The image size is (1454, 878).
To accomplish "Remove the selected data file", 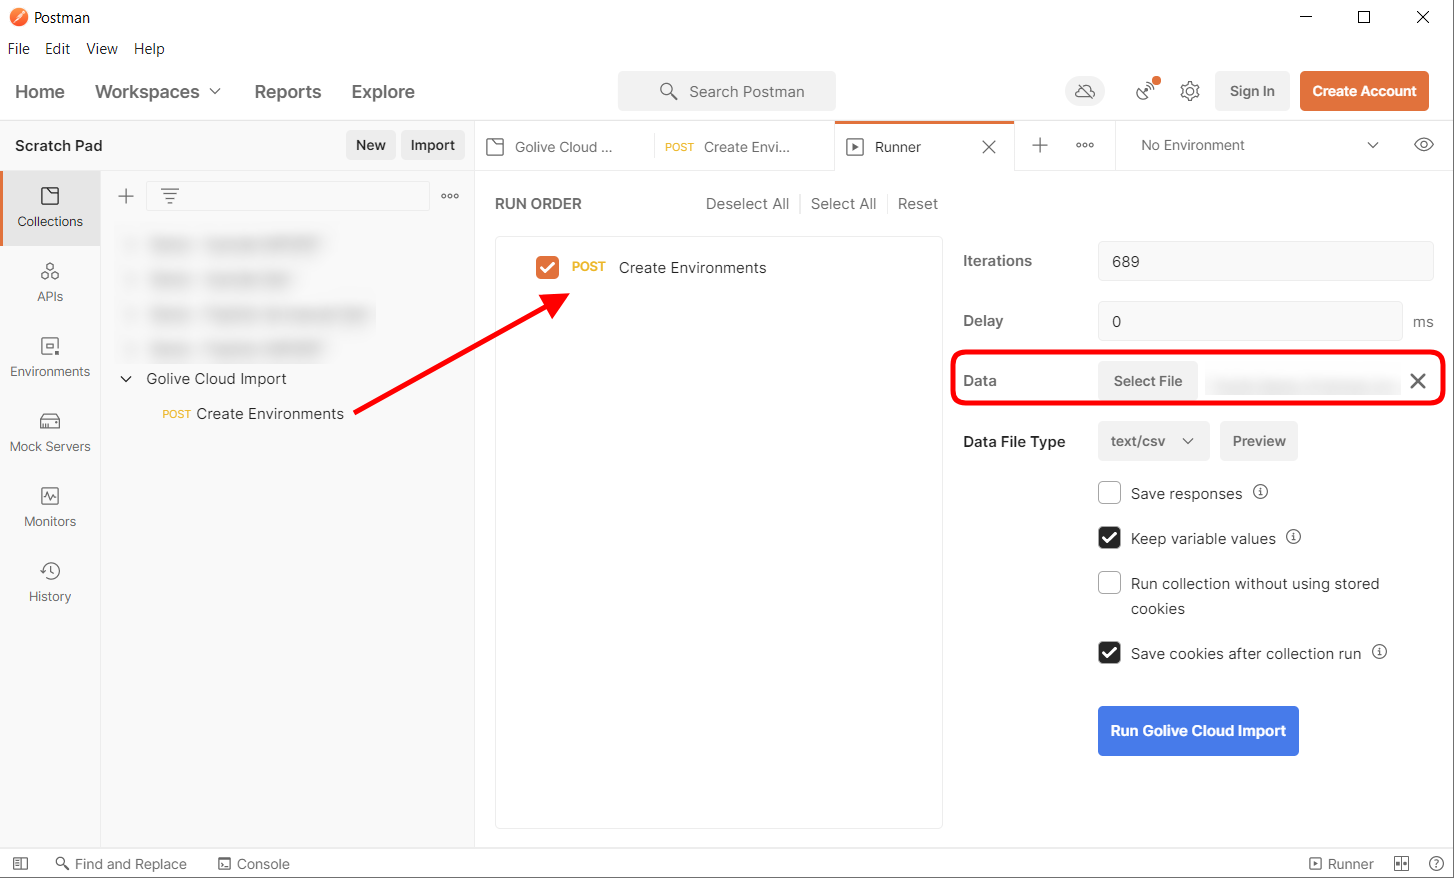I will [x=1417, y=381].
